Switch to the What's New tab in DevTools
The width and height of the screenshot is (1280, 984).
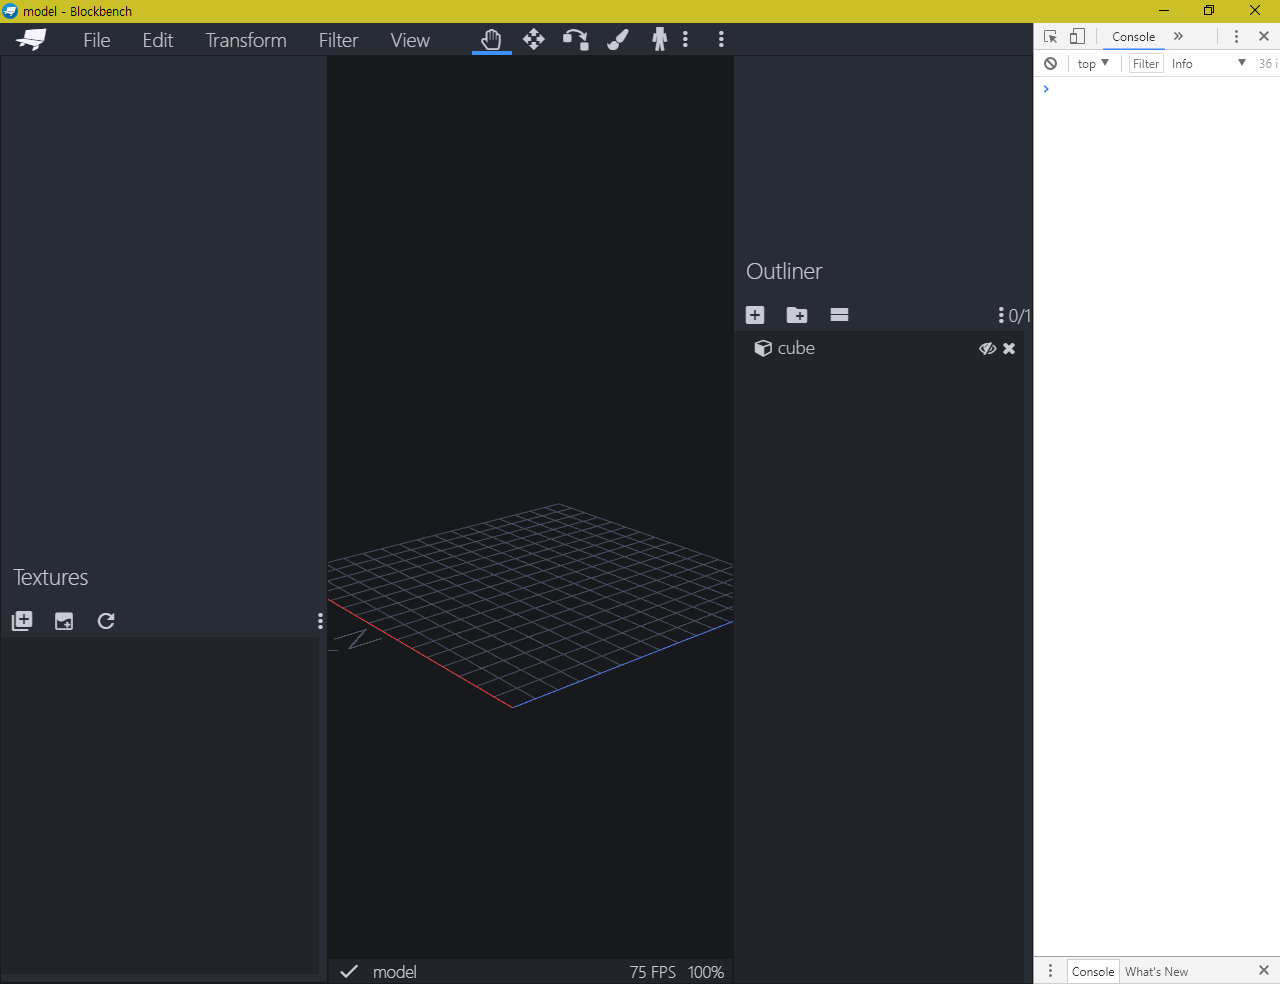coord(1156,971)
